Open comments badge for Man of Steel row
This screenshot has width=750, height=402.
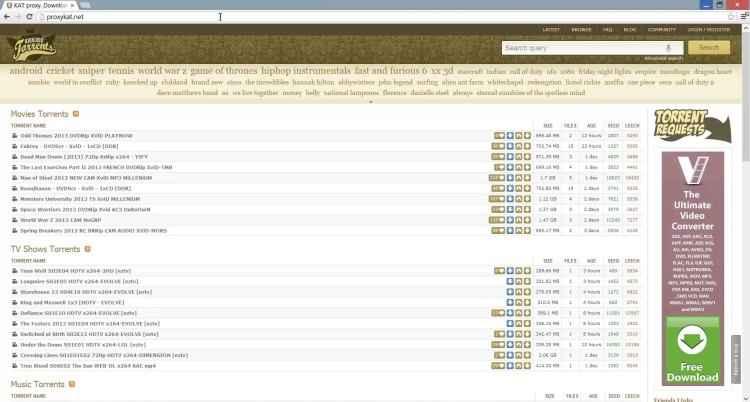[x=497, y=178]
